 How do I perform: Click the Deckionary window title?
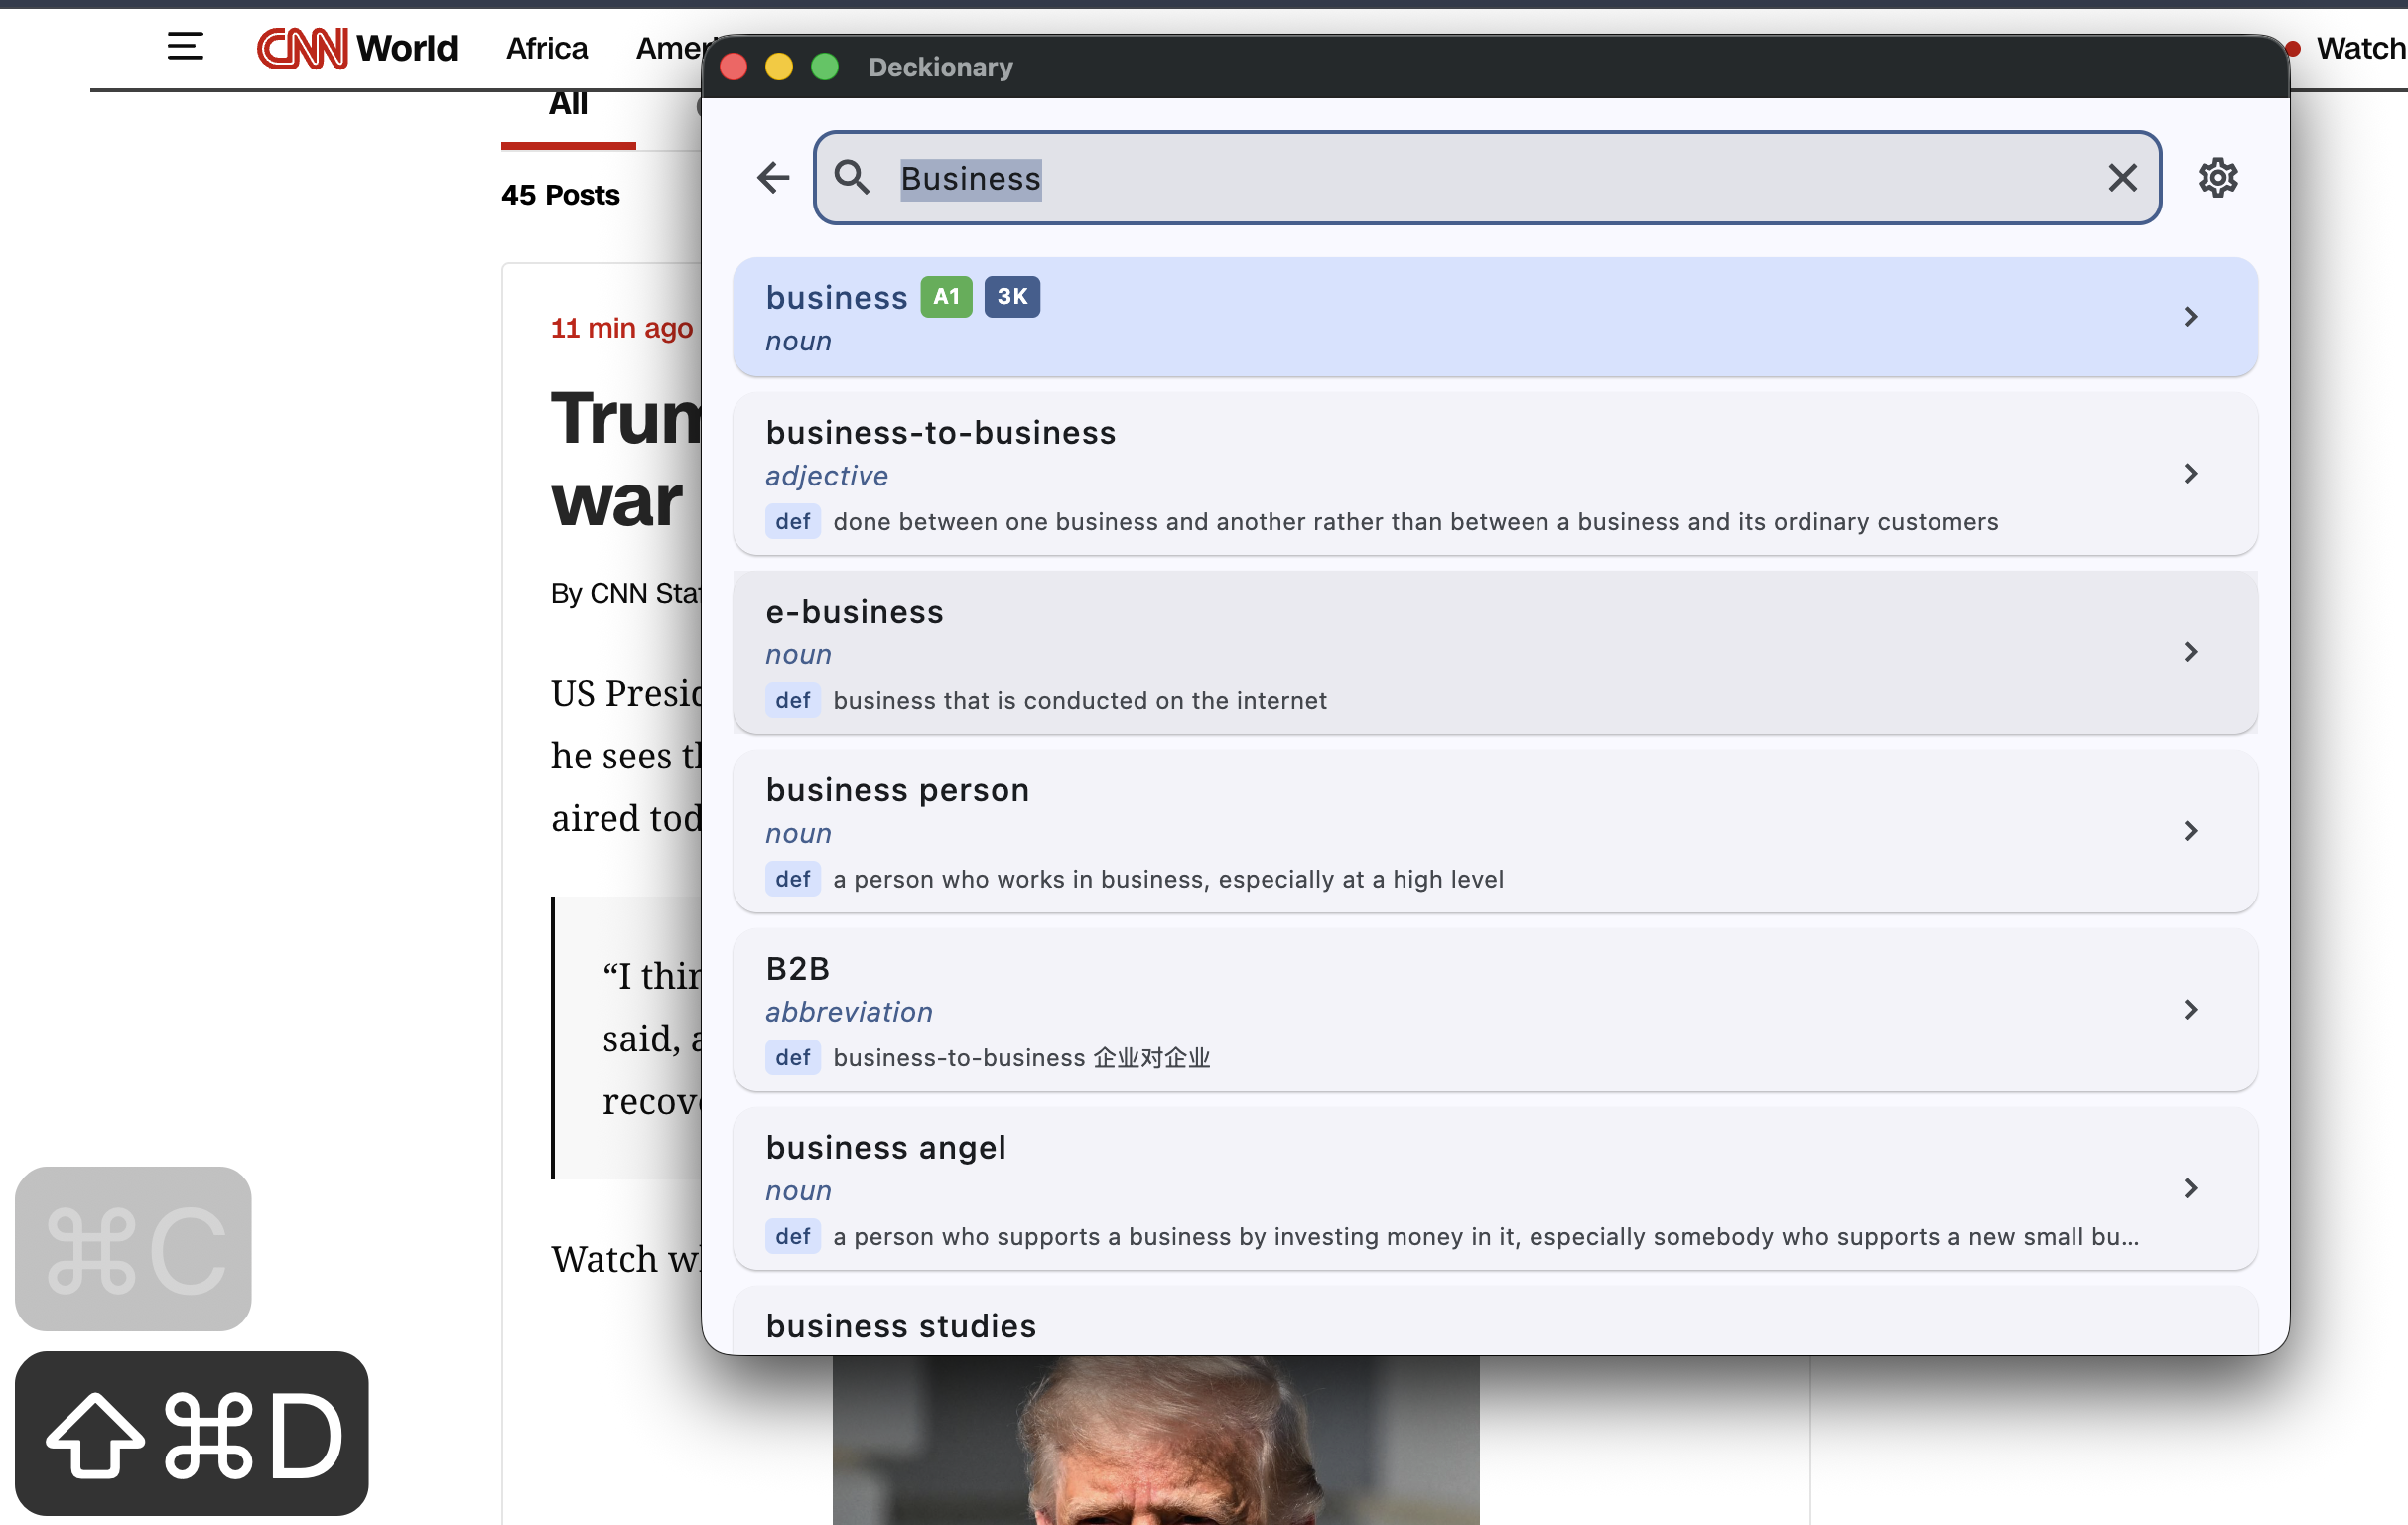point(940,67)
